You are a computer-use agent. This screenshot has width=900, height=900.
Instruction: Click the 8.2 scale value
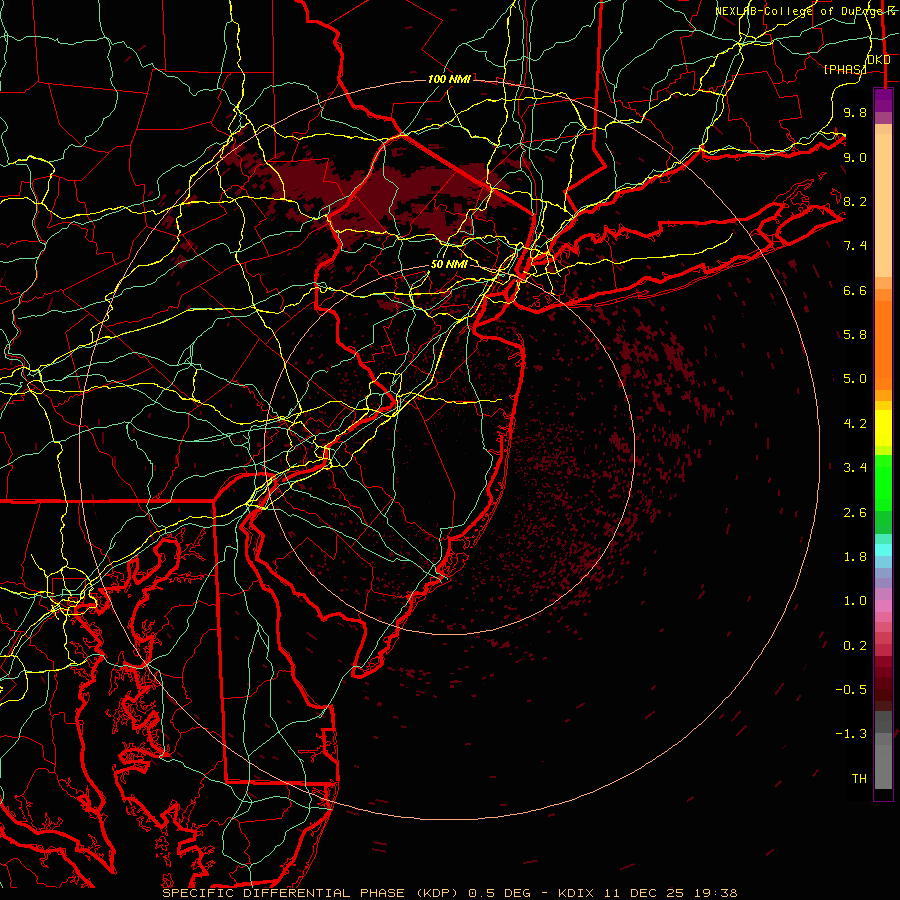pyautogui.click(x=855, y=201)
